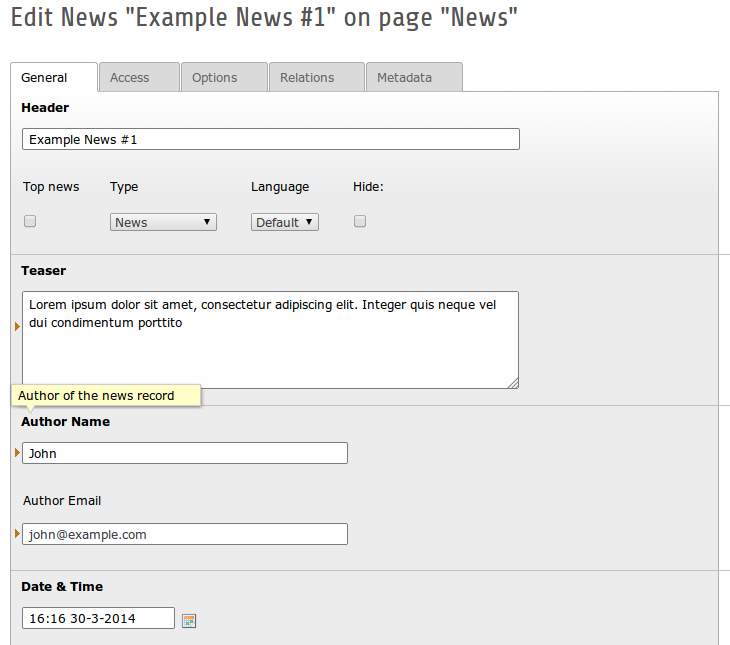Switch to the Access tab
Image resolution: width=730 pixels, height=645 pixels.
[x=139, y=77]
